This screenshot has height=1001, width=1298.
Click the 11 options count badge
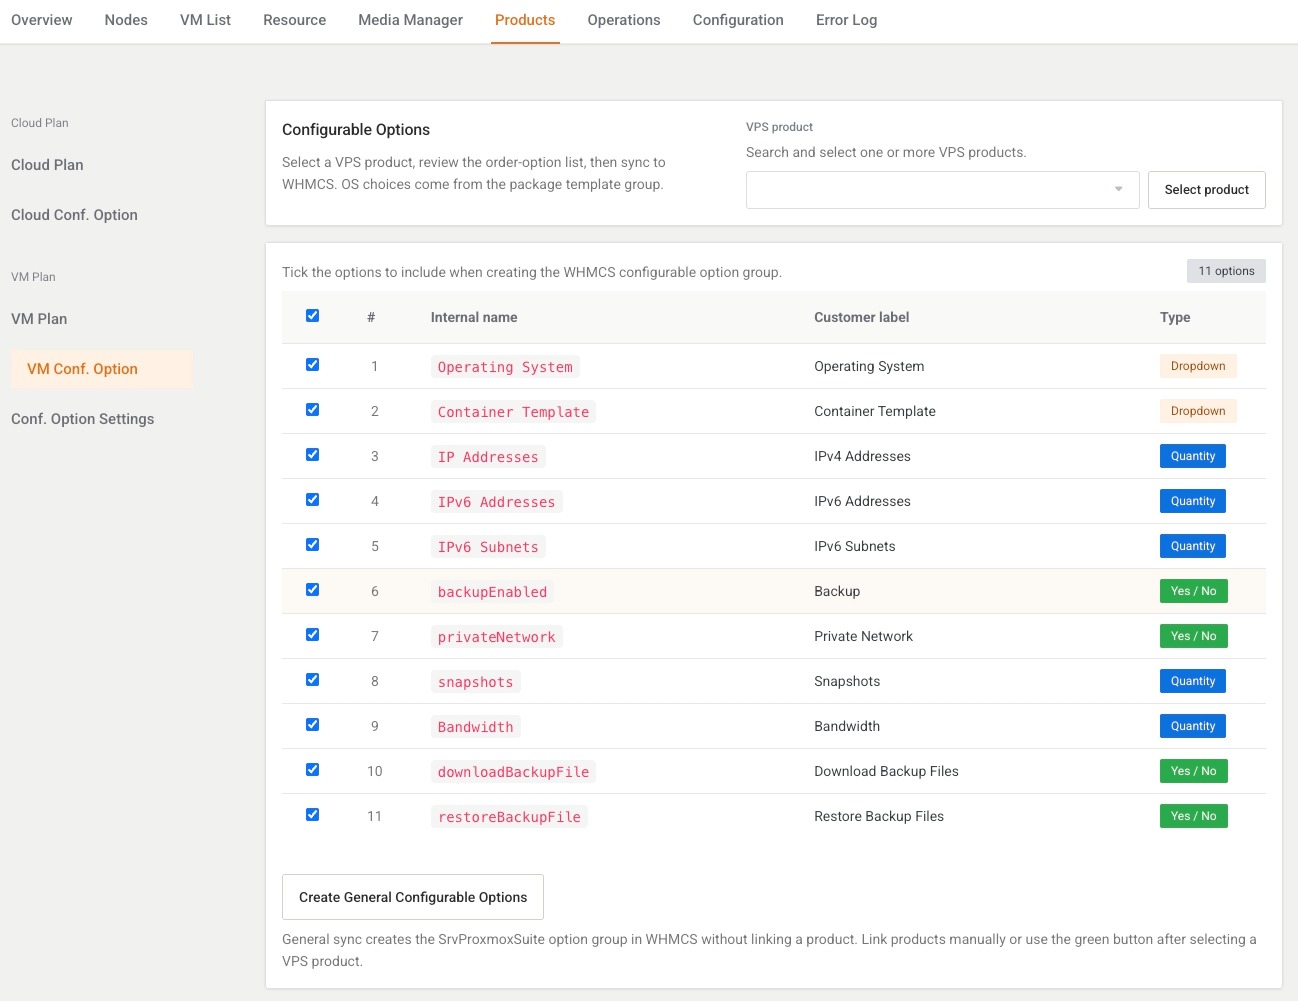1226,271
